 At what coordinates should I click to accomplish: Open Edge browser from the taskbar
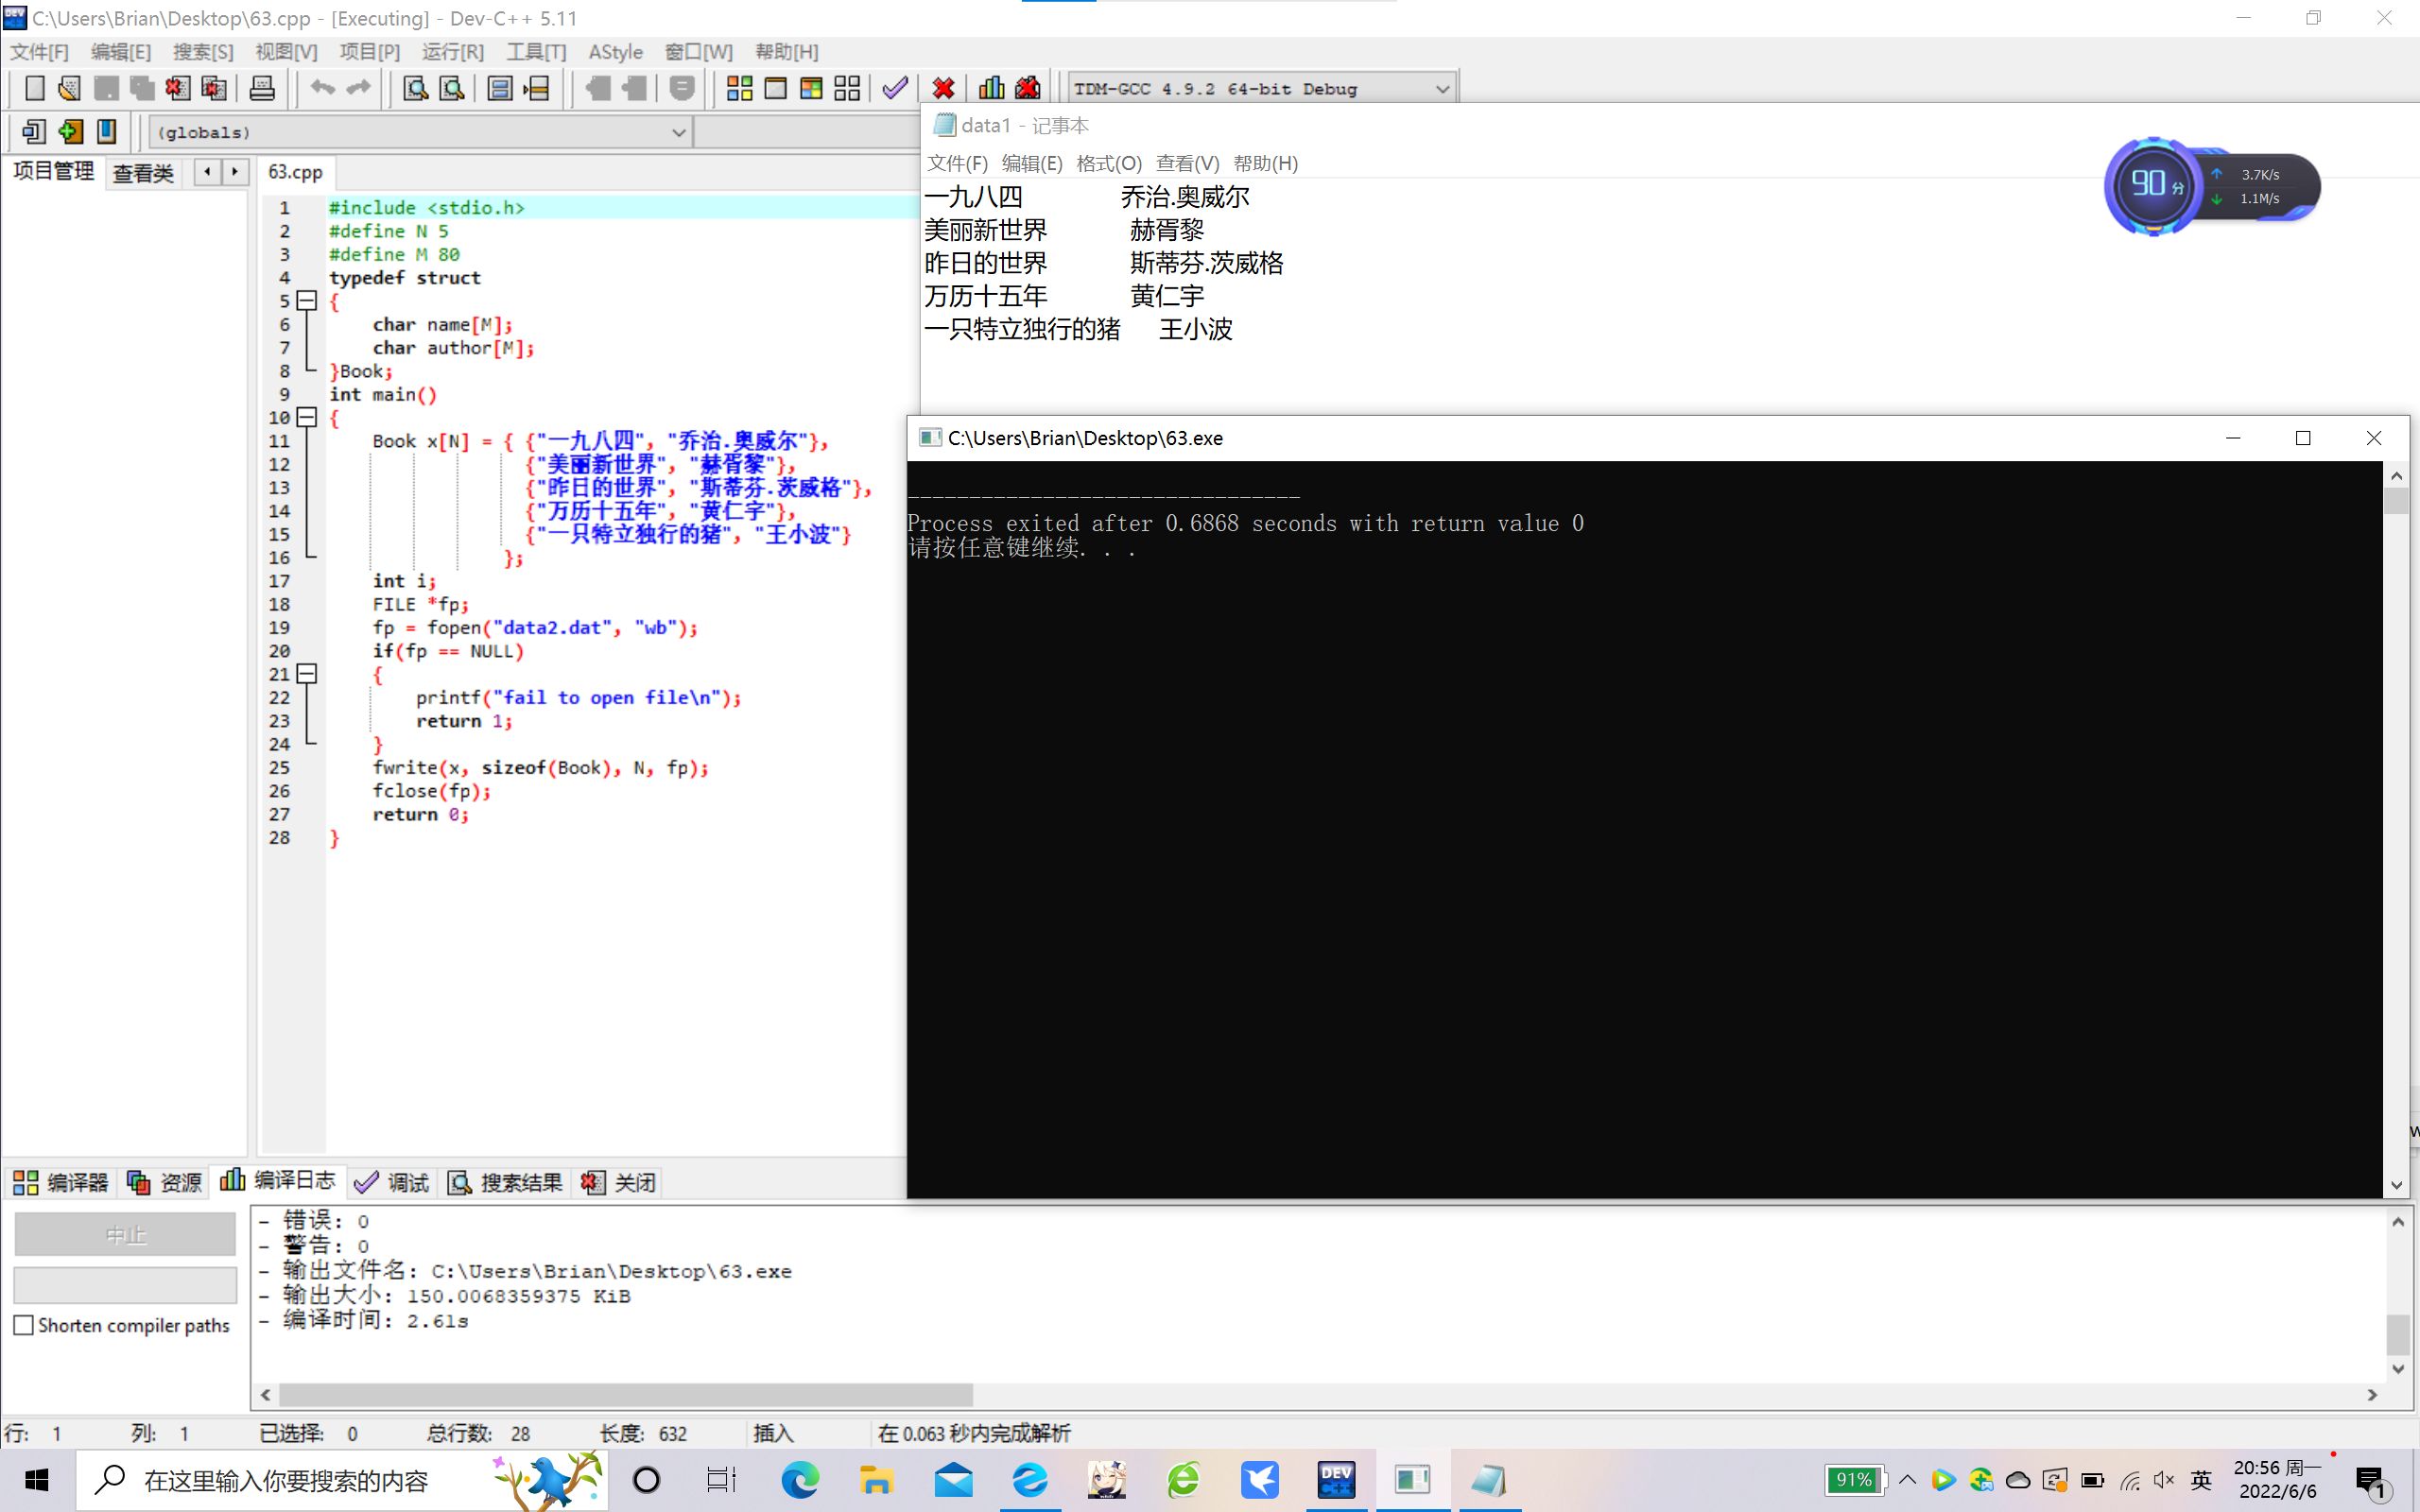pos(800,1479)
